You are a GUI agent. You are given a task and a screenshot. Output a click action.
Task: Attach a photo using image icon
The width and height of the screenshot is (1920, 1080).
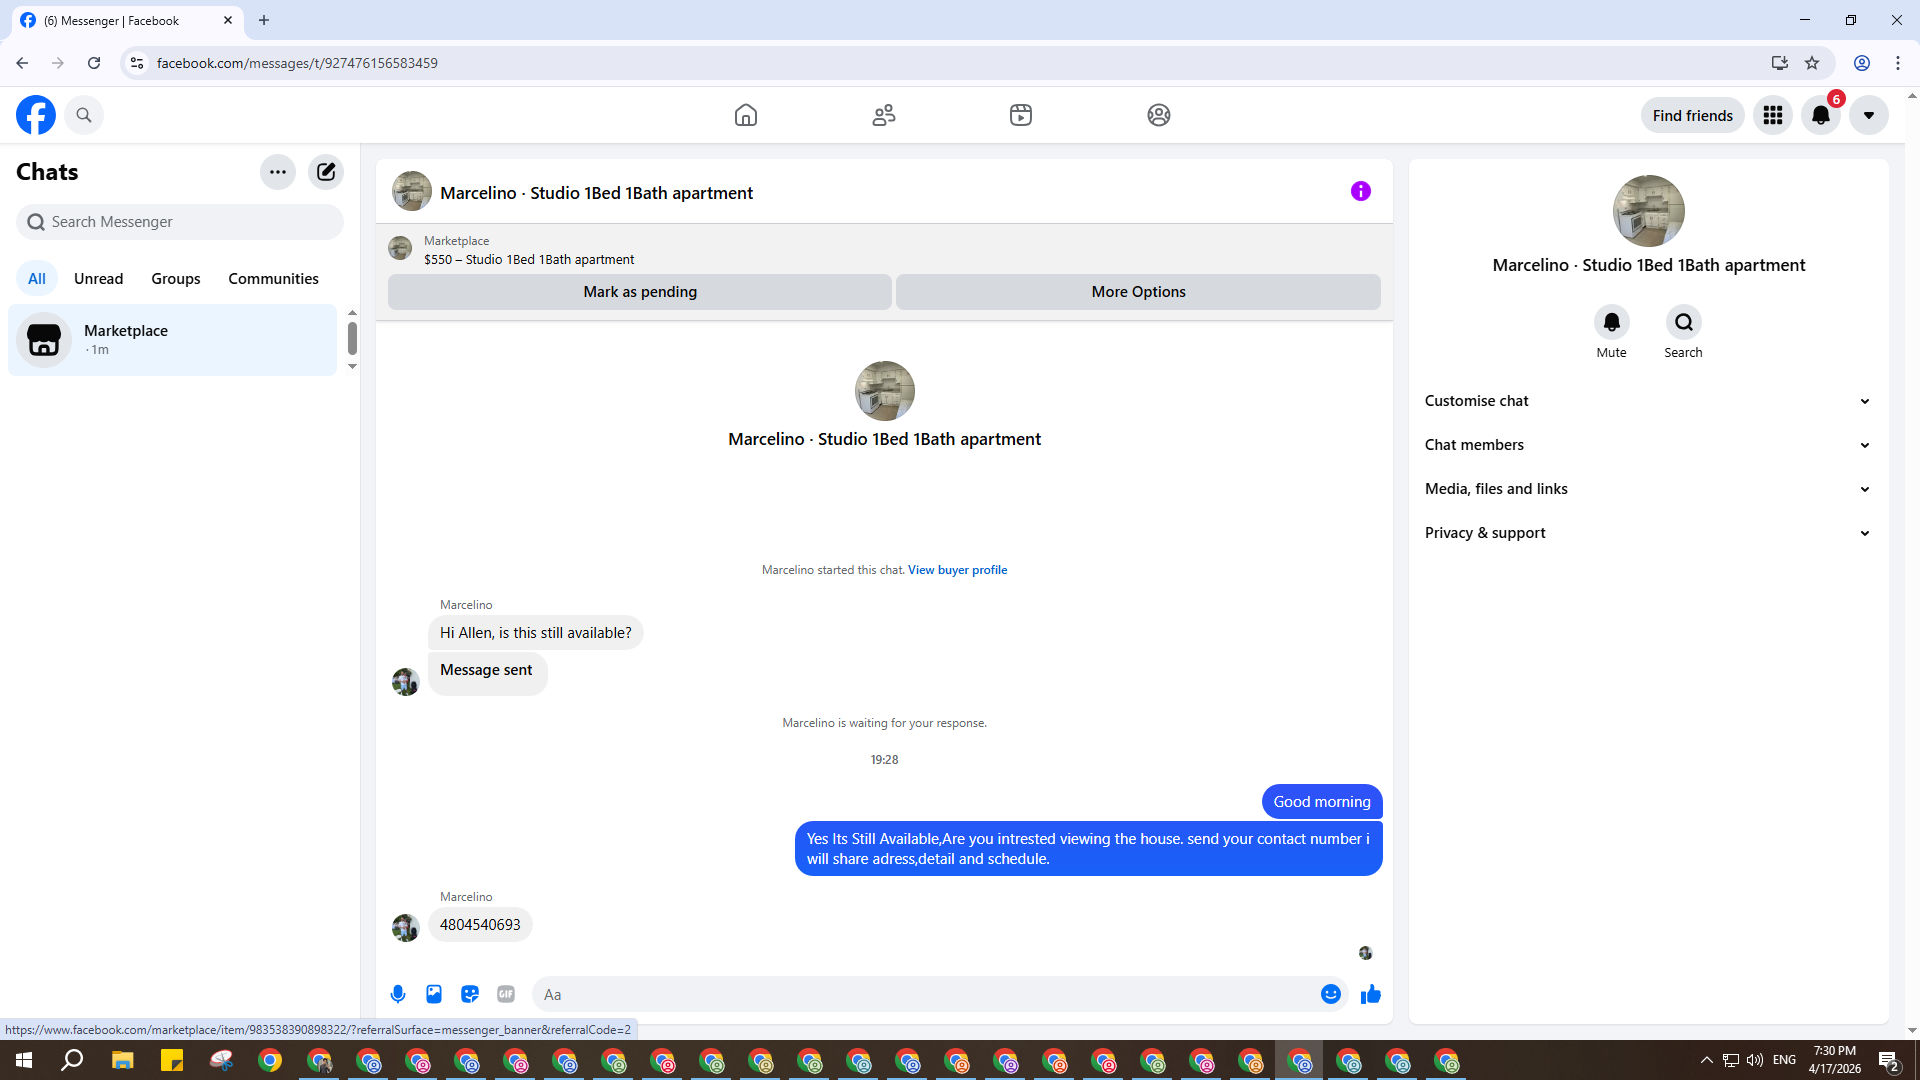(x=434, y=994)
